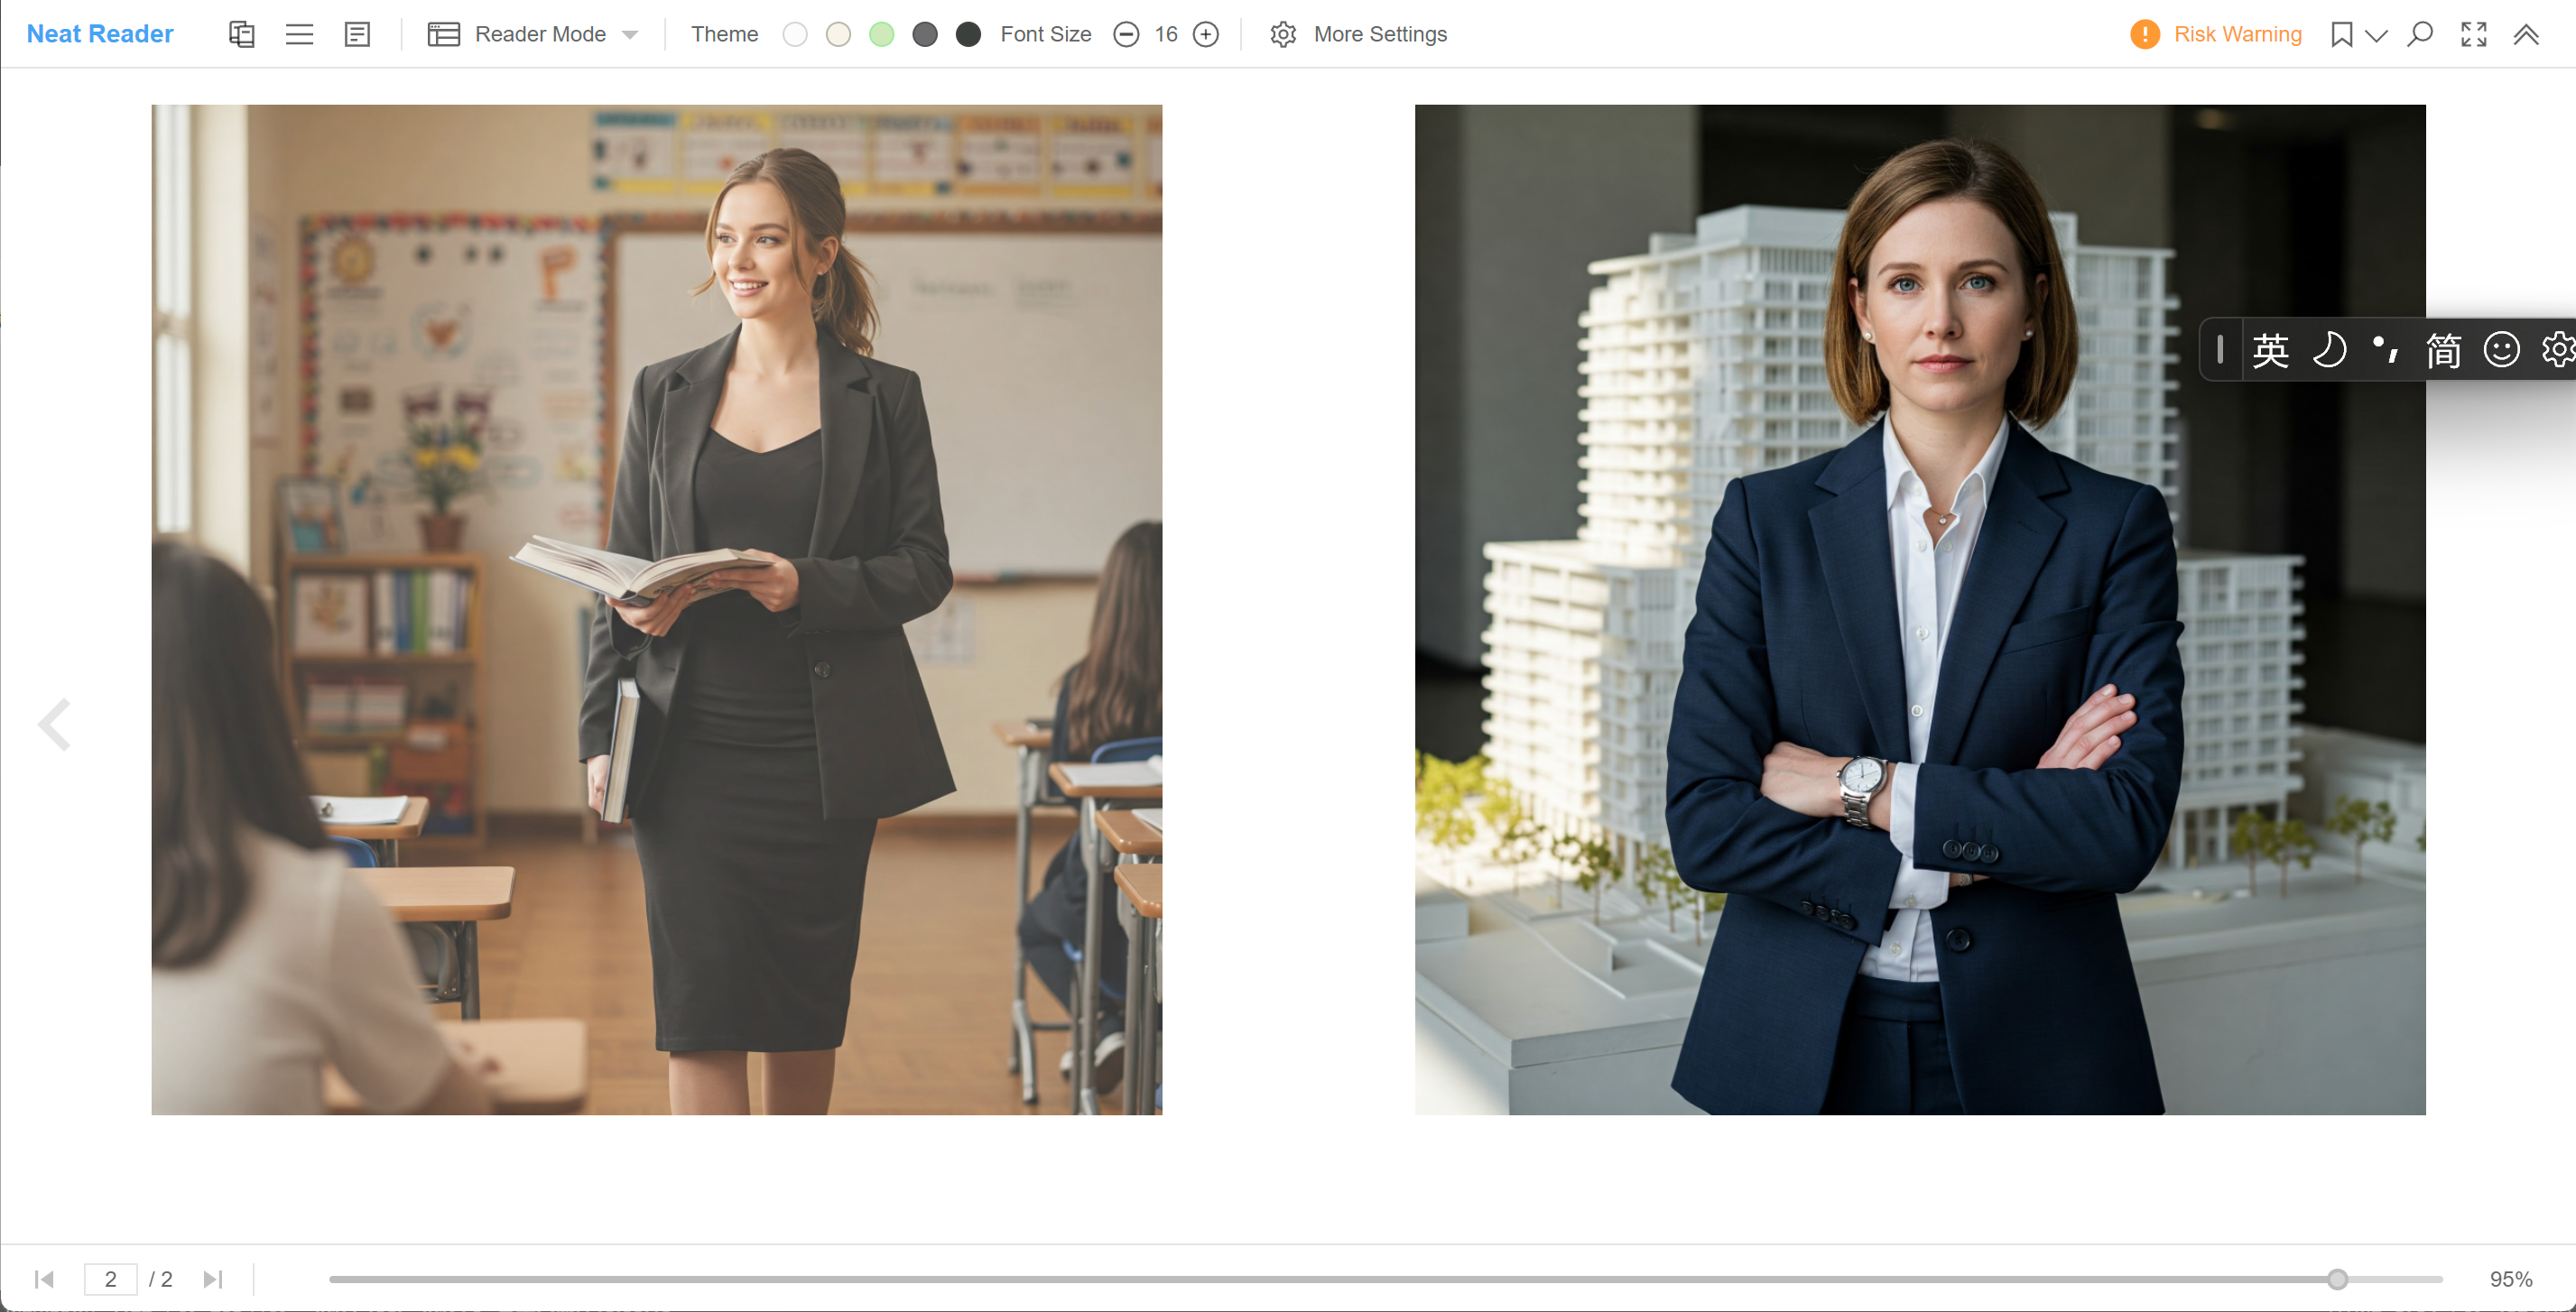Select the green theme
This screenshot has height=1312, width=2576.
click(x=881, y=34)
